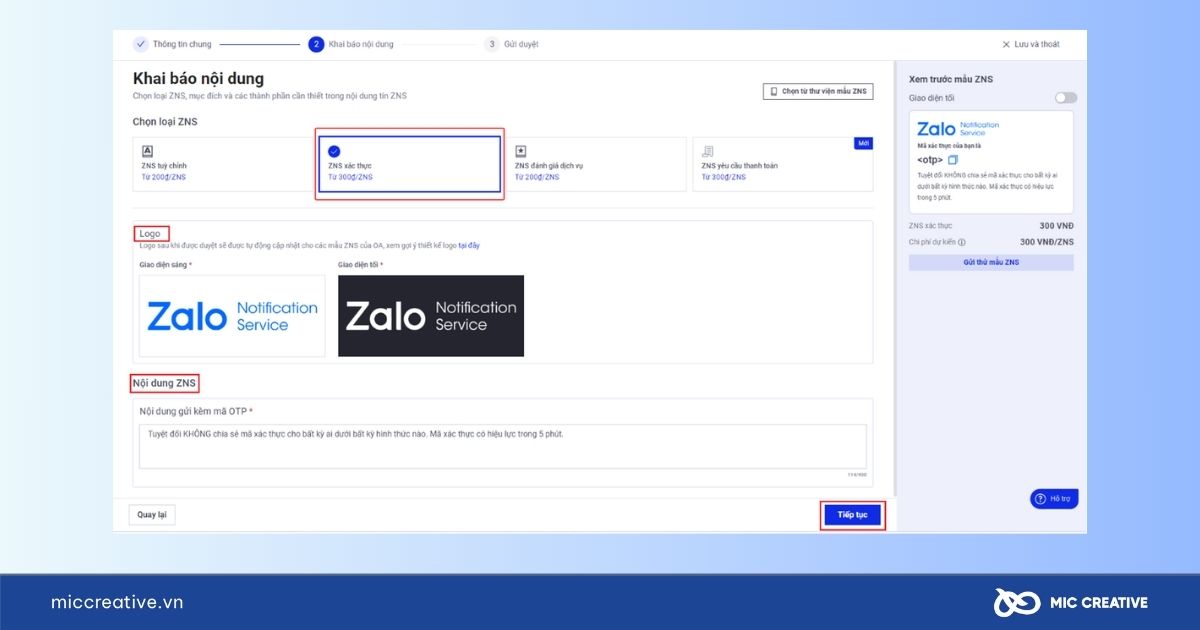Click the Chọn loại ZNS section label

pos(165,121)
